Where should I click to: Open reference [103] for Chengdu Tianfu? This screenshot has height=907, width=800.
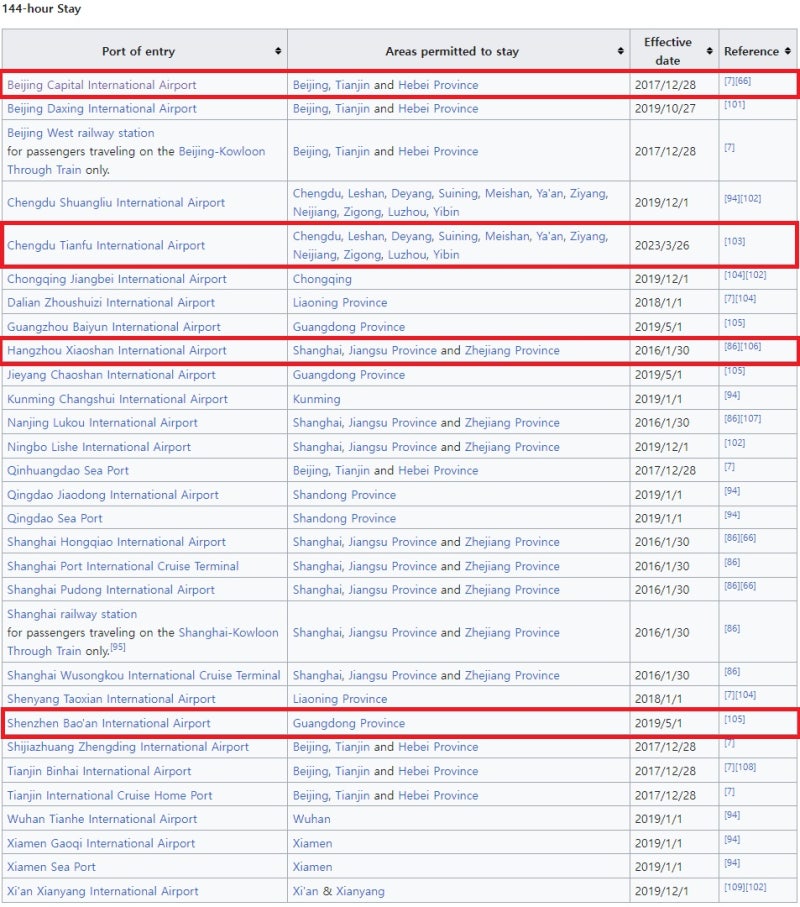[734, 242]
